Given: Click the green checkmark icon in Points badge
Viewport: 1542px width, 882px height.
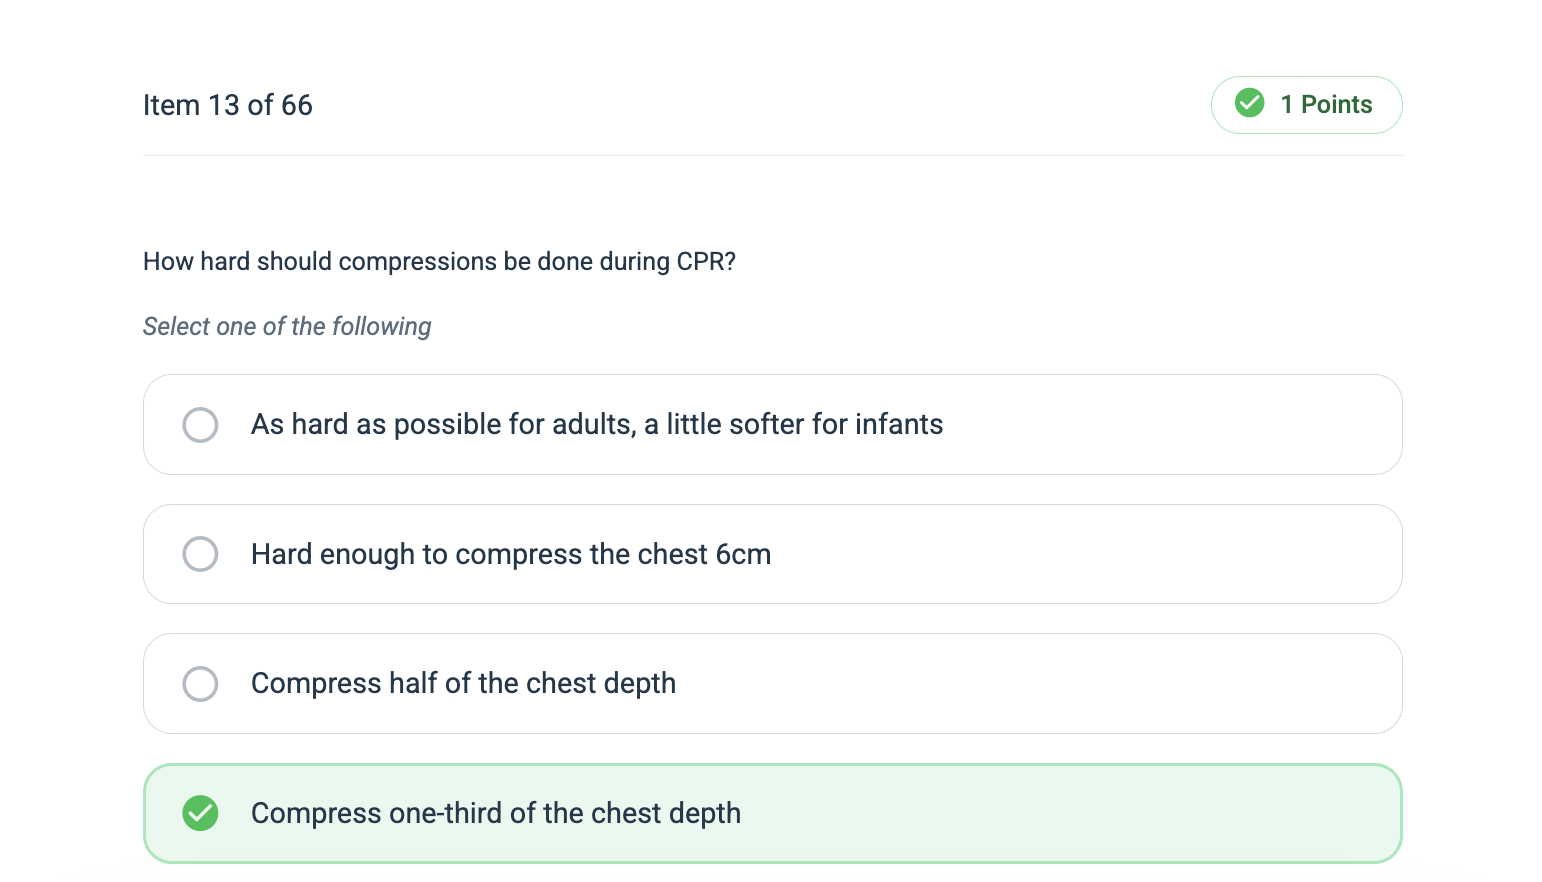Looking at the screenshot, I should click(1249, 103).
